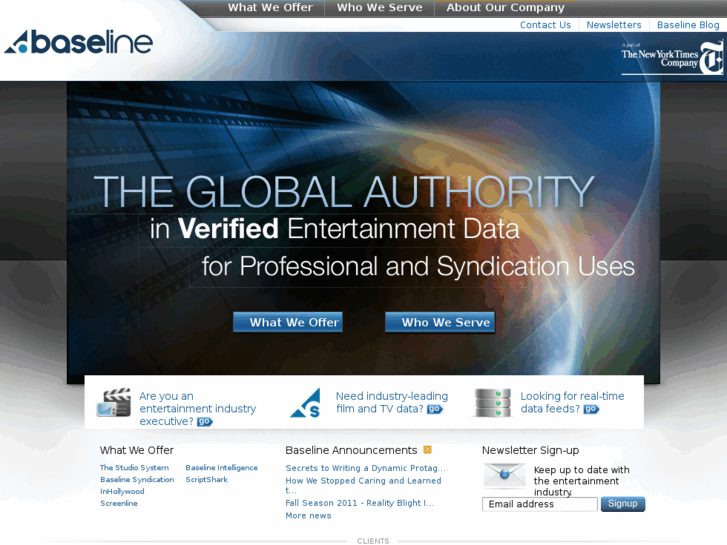
Task: Click 'THE GLOBAL AUTHORITY' hero banner headline
Action: coord(344,192)
